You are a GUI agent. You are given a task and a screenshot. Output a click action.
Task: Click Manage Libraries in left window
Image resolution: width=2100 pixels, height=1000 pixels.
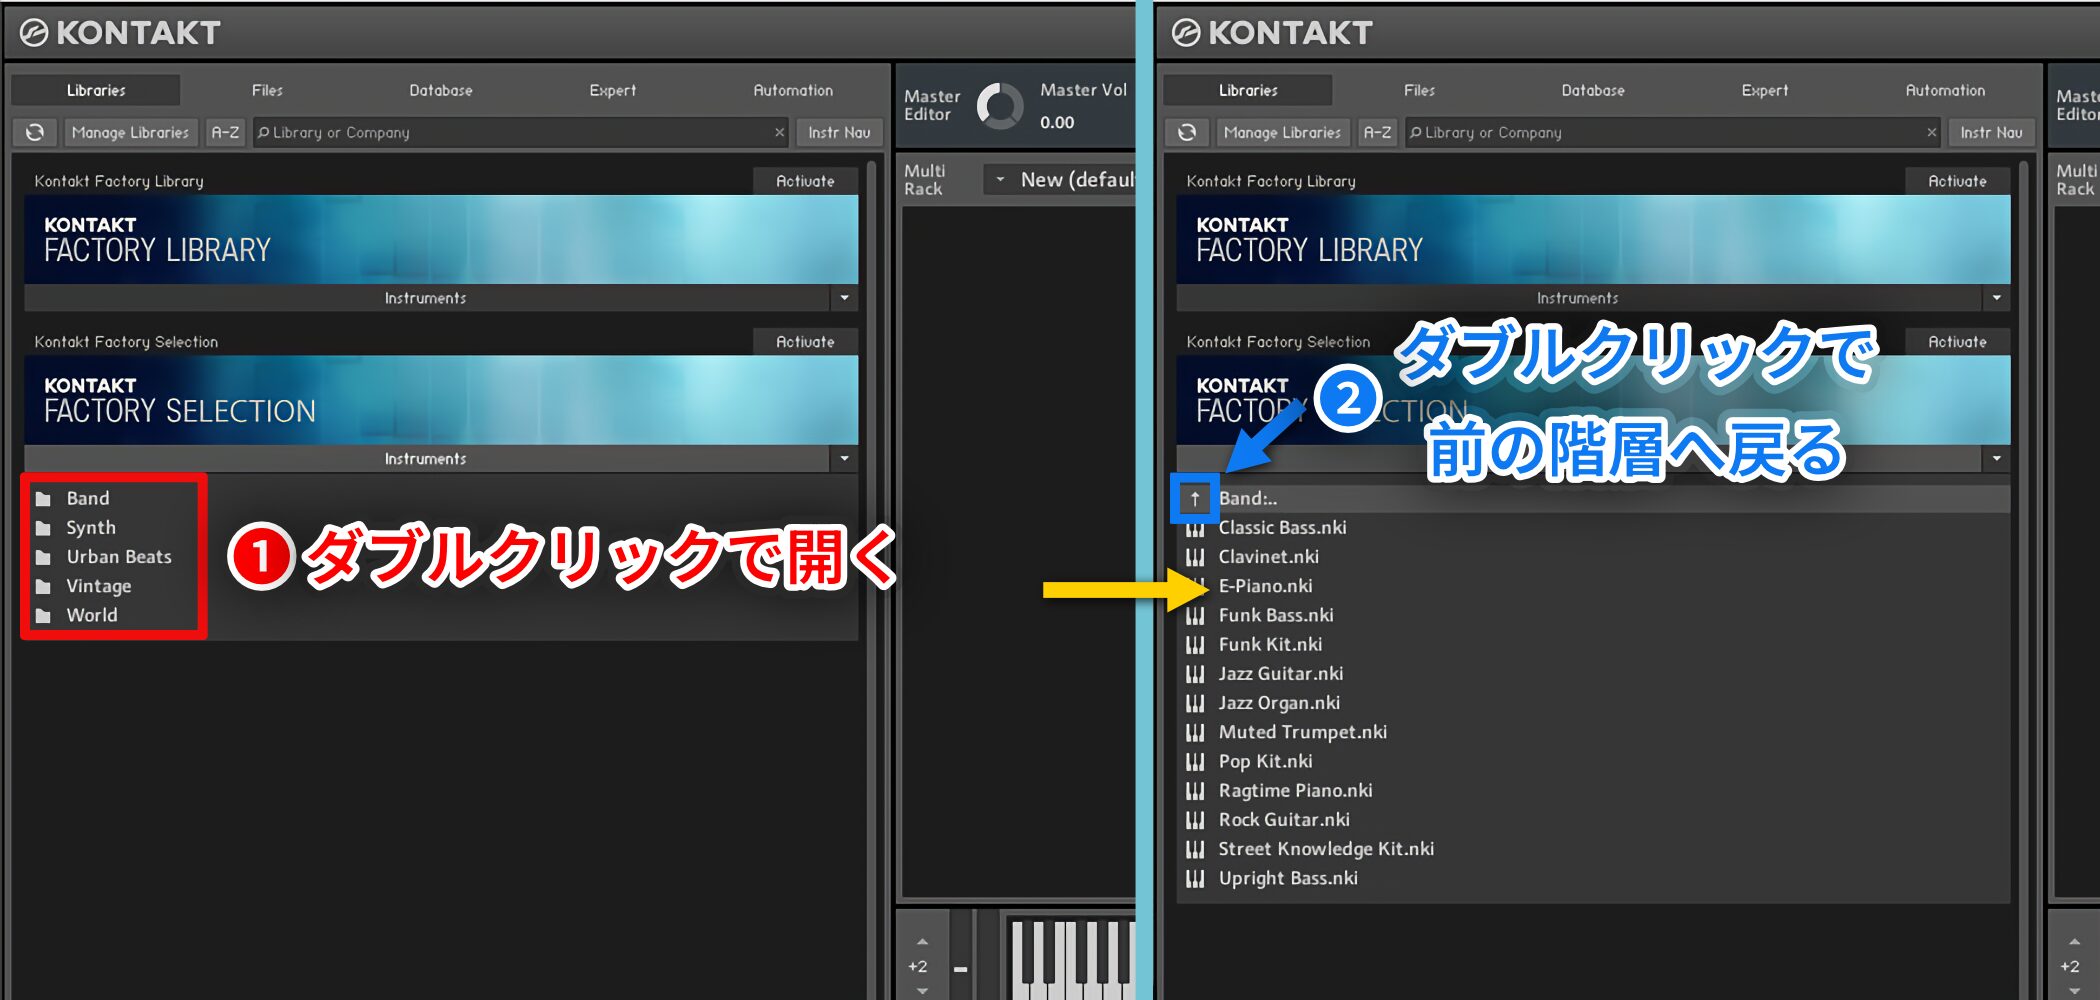tap(130, 132)
